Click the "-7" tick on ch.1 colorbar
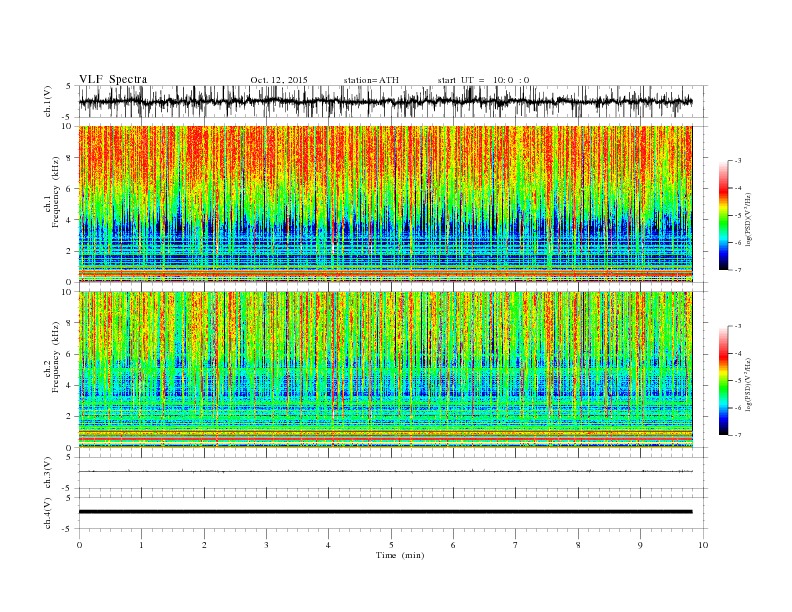 point(738,270)
